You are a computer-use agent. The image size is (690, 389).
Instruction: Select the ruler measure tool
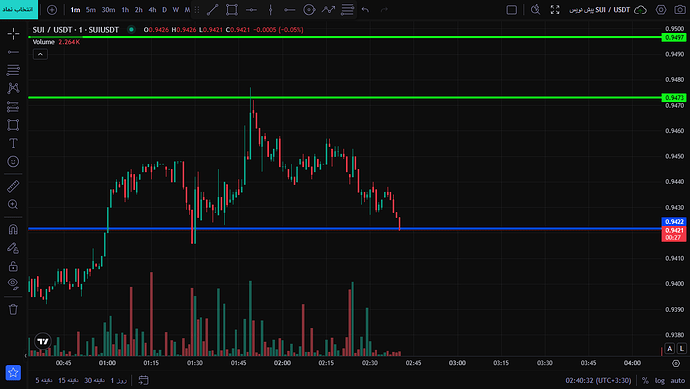(13, 186)
